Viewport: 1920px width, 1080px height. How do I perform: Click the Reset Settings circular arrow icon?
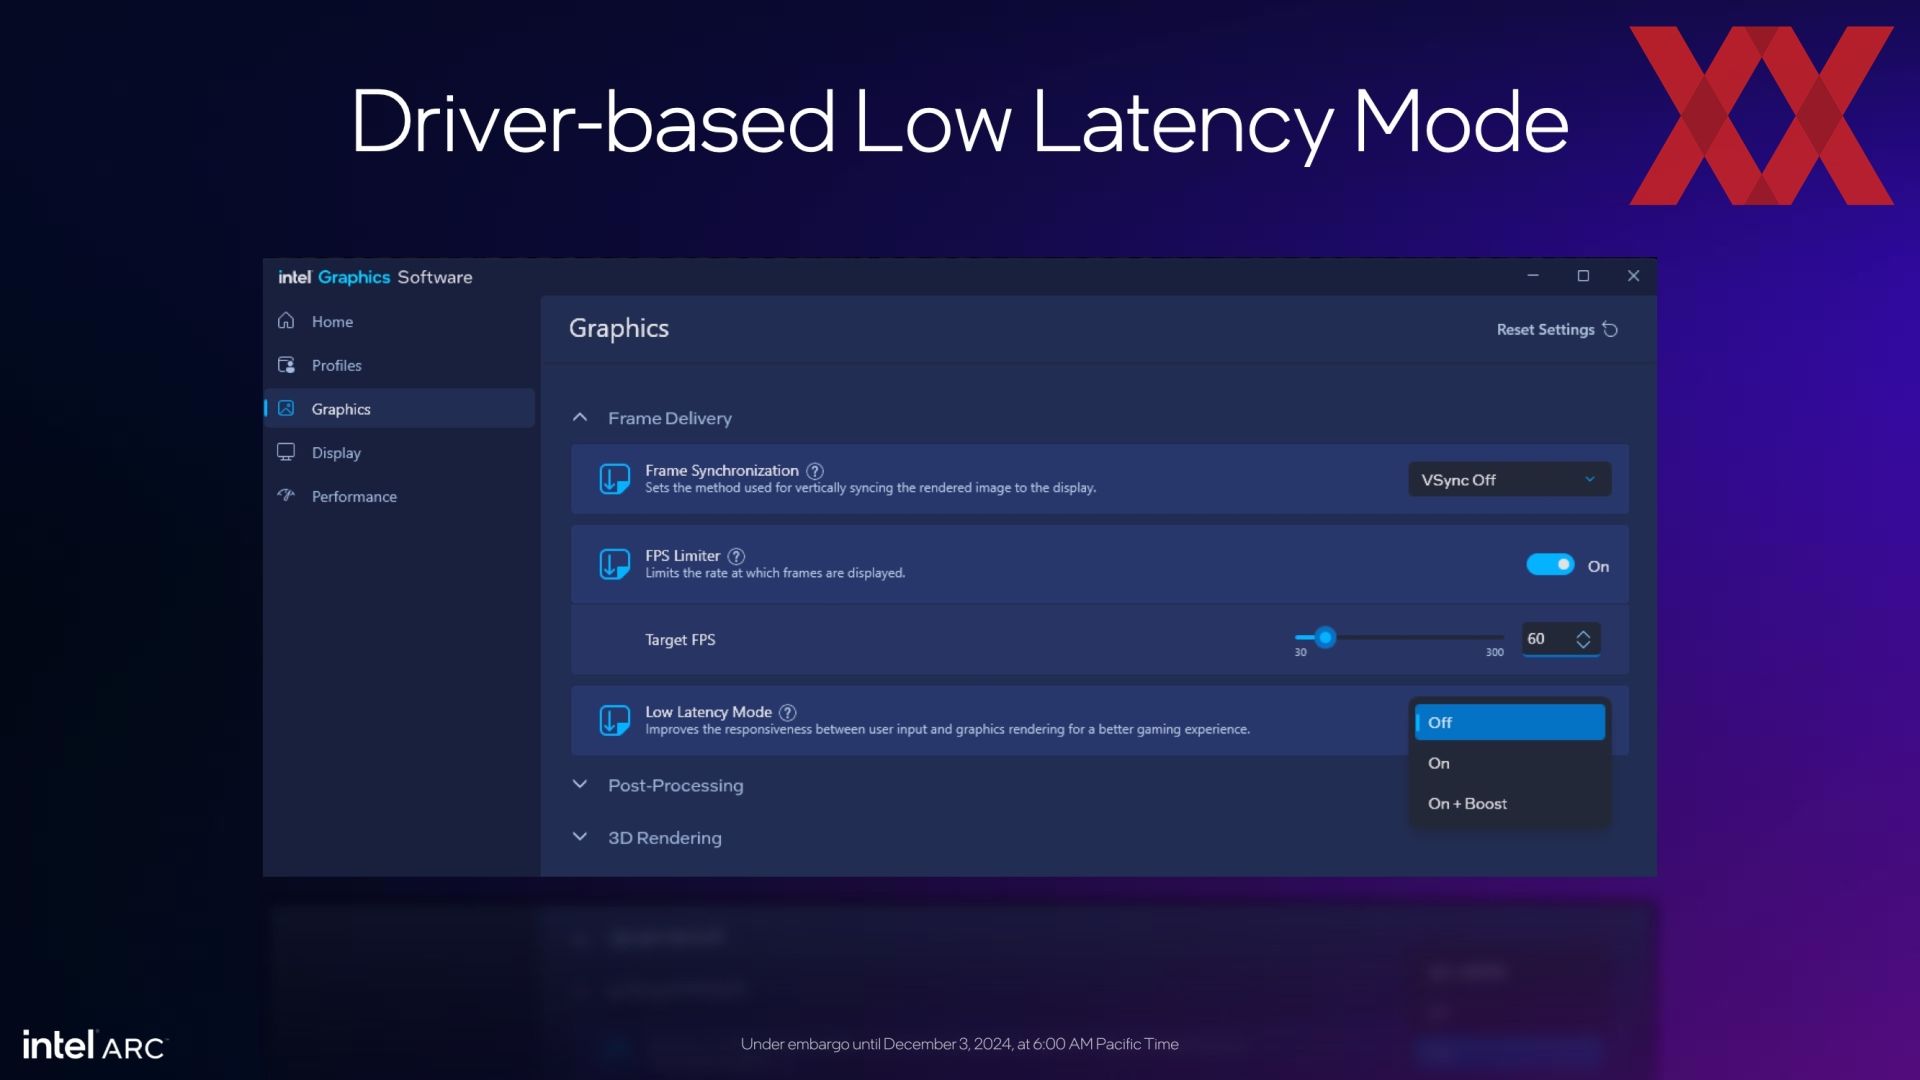(x=1610, y=329)
